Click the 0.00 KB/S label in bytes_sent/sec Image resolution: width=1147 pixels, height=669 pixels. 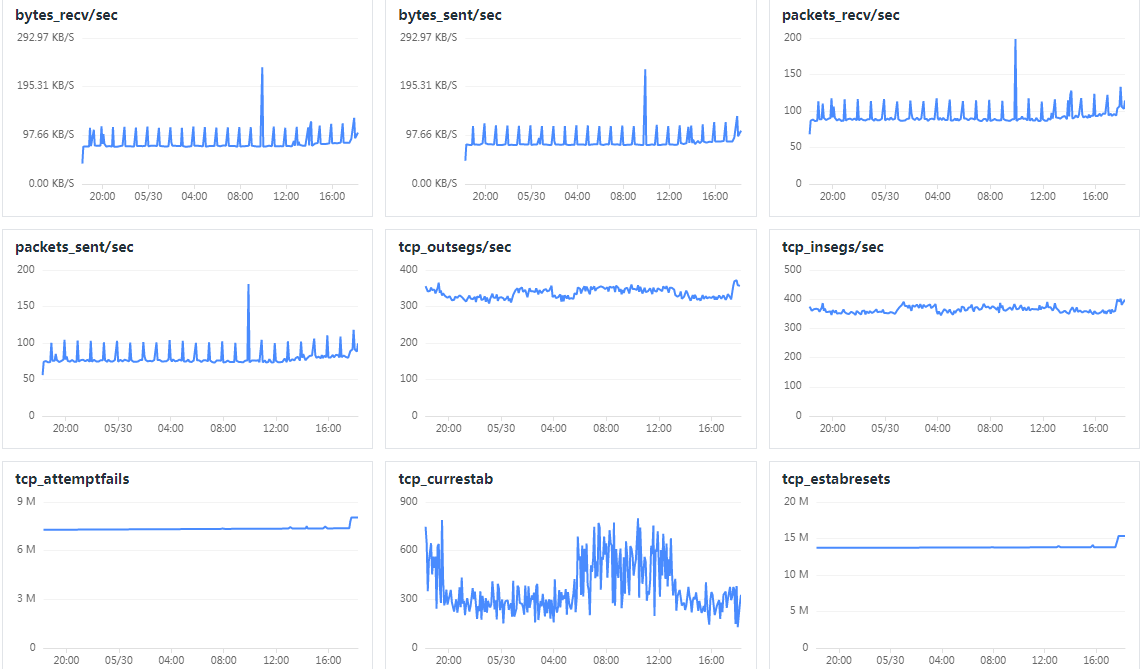[434, 184]
